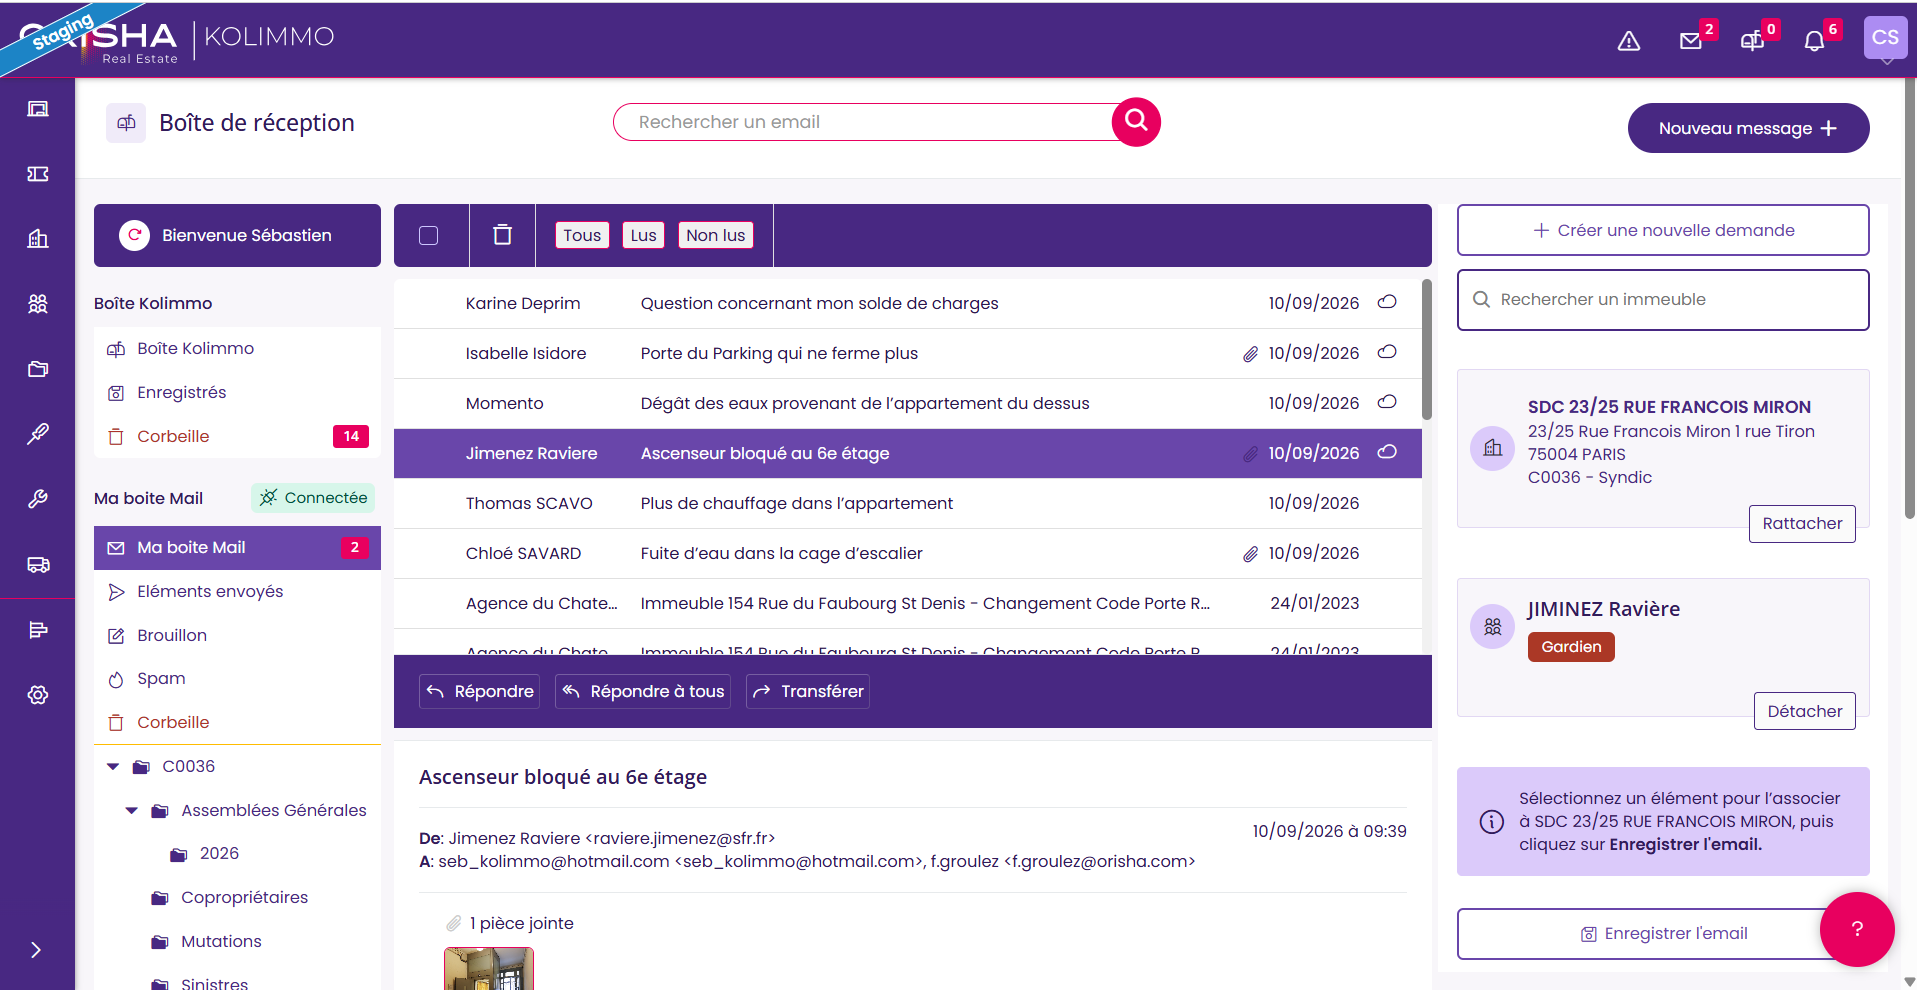Click the Répondre button
Screen dimensions: 1917x990
point(479,691)
